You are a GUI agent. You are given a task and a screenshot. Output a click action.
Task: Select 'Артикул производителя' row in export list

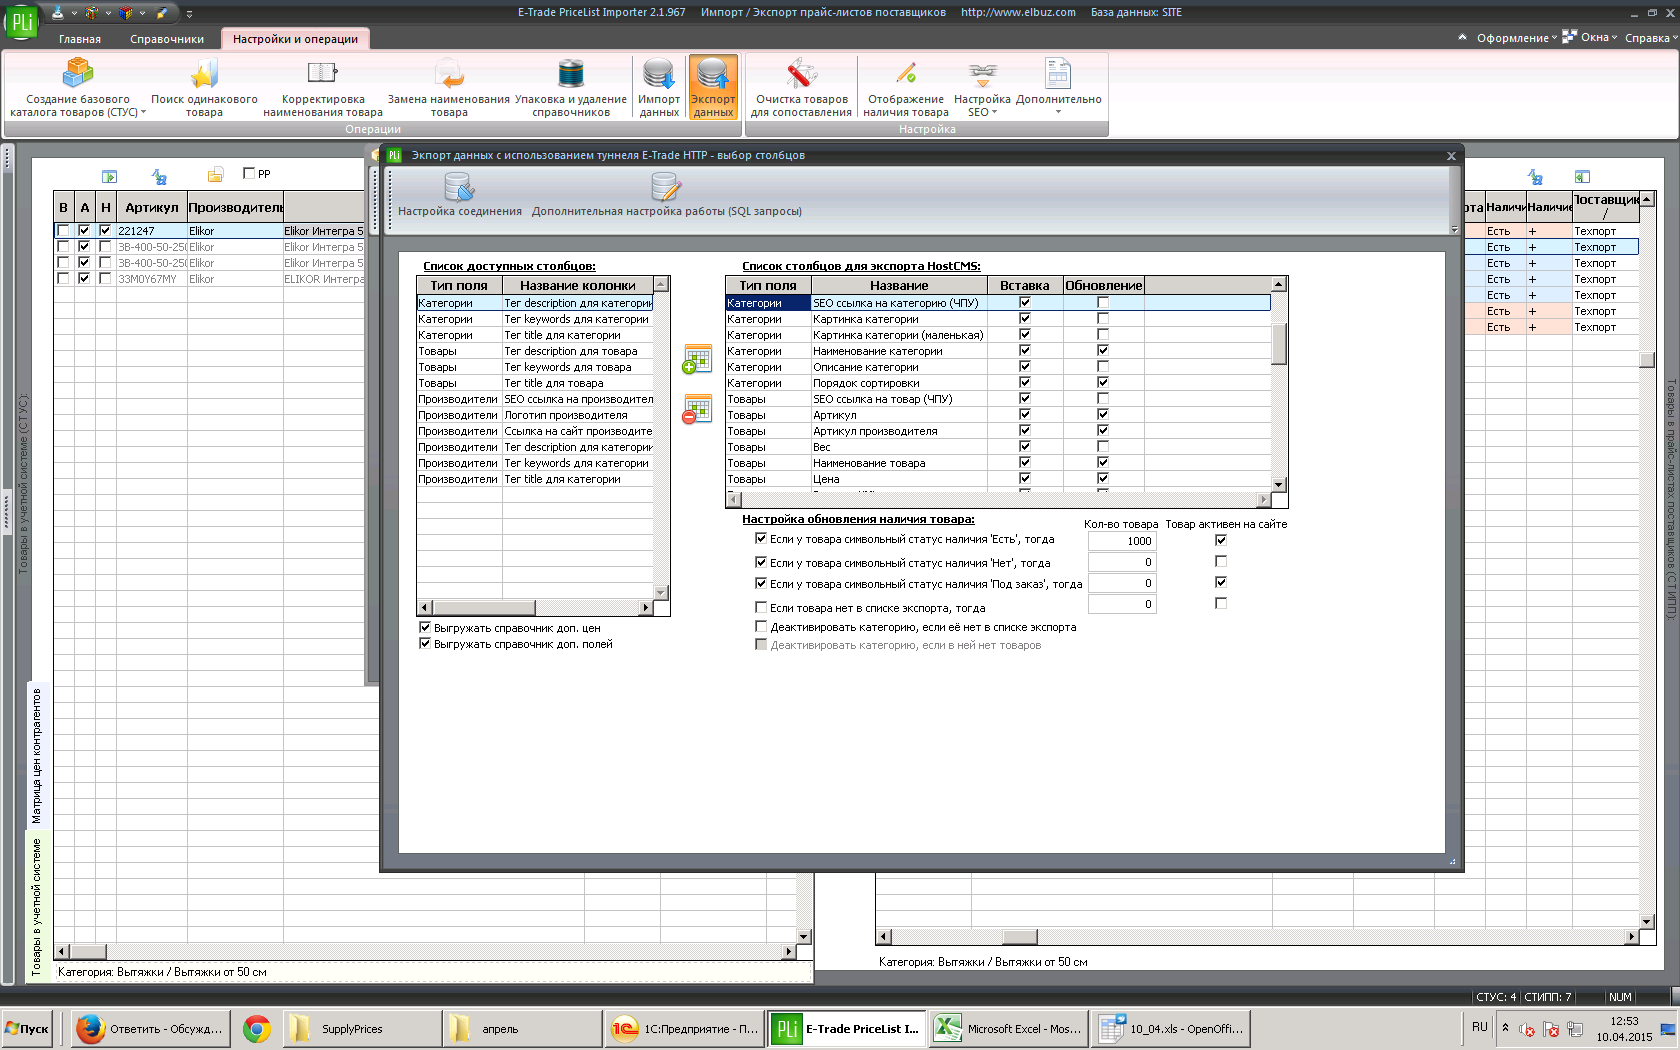(x=998, y=431)
